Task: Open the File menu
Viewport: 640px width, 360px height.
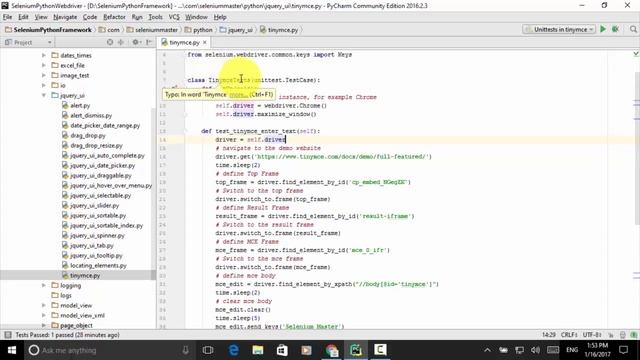Action: click(x=7, y=17)
